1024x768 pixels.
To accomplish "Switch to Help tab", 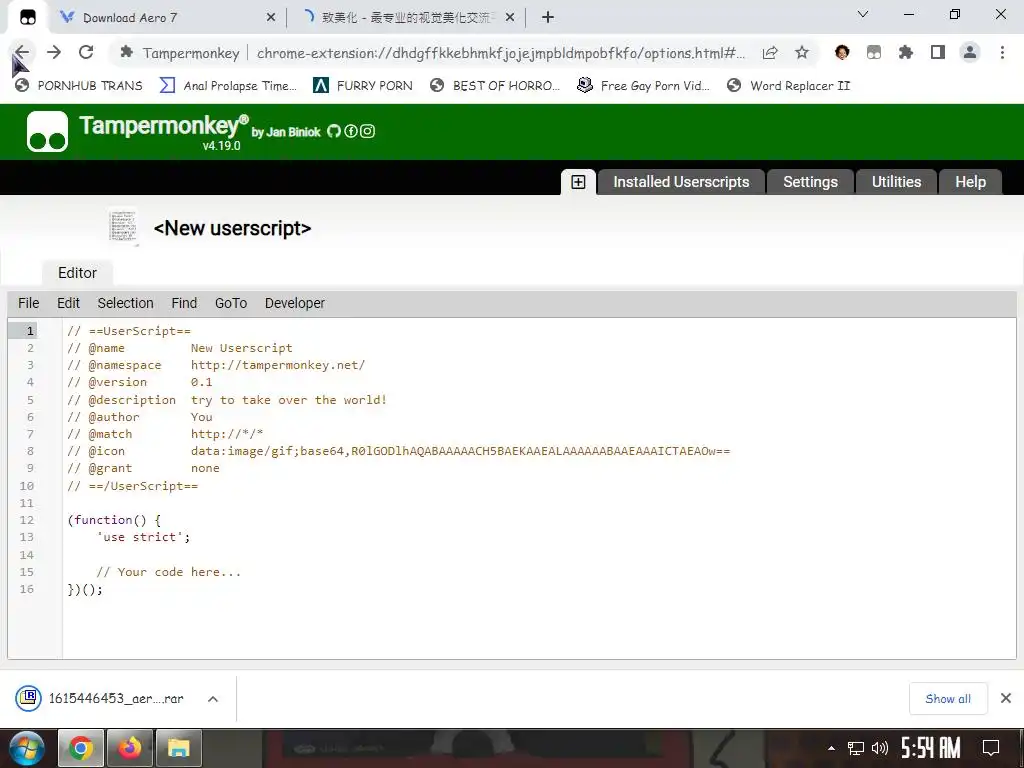I will tap(970, 182).
